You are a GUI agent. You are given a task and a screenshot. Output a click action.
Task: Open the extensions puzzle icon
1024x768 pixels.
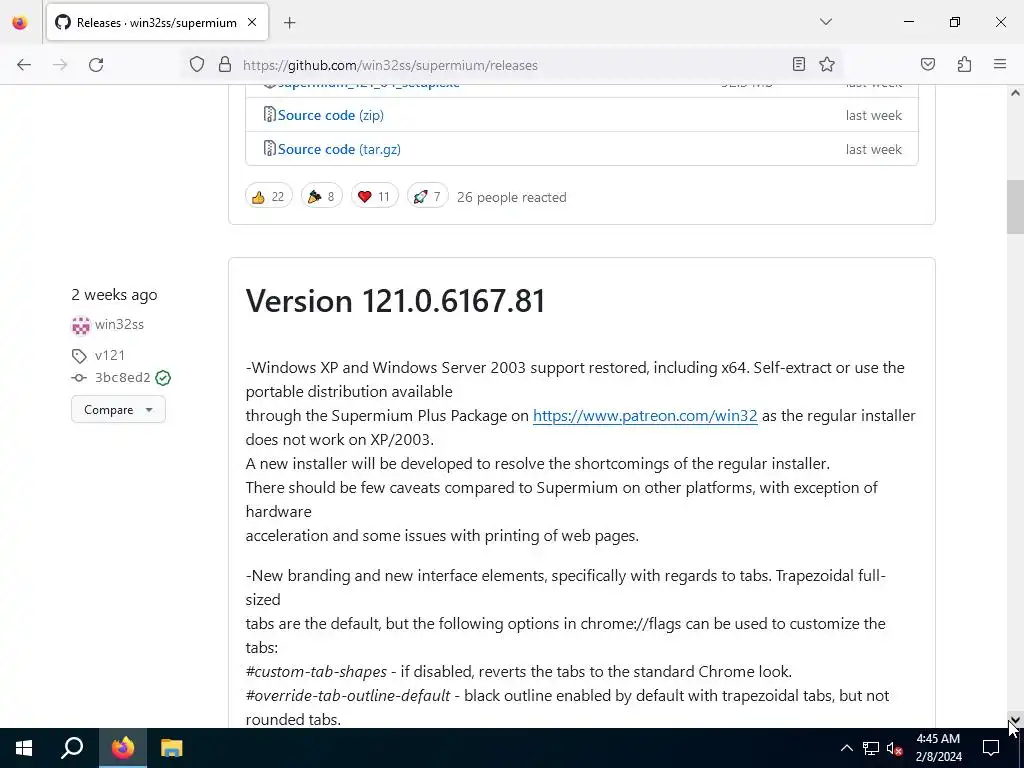click(964, 64)
